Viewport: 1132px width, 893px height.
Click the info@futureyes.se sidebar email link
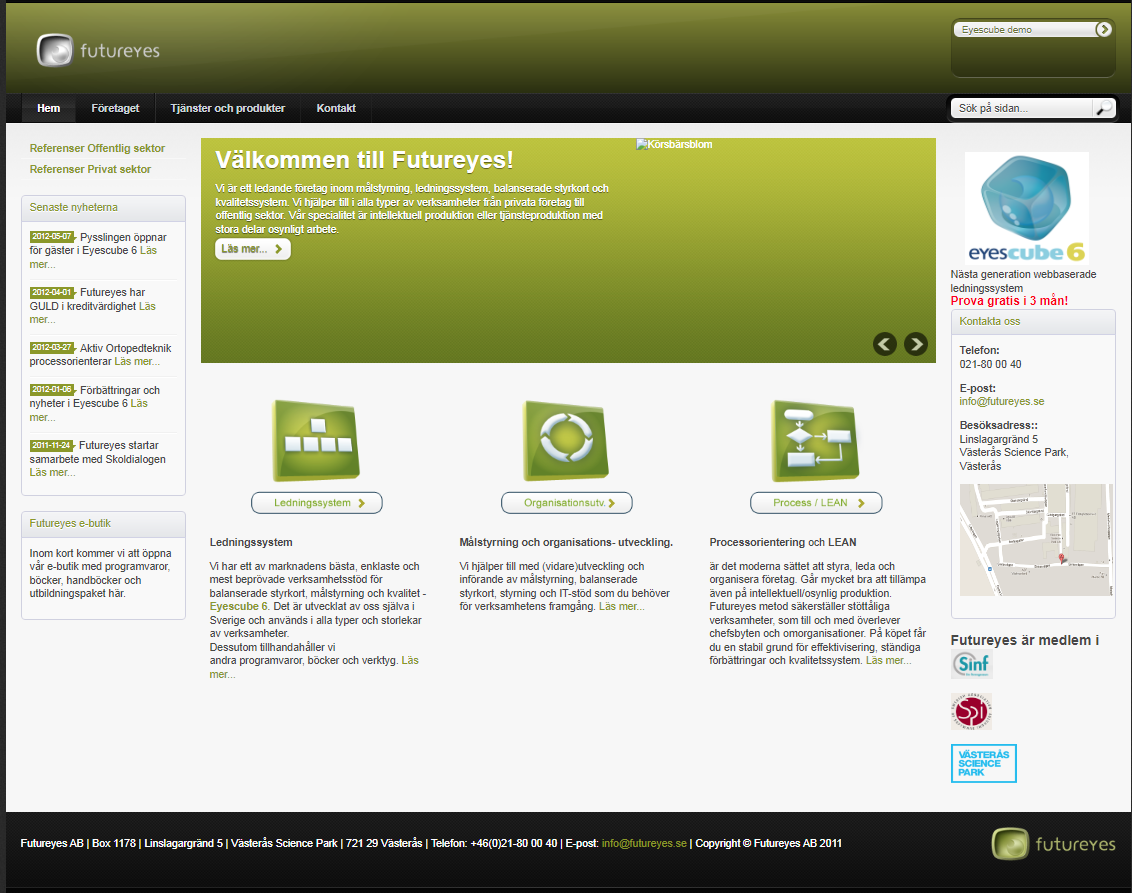(x=1001, y=401)
